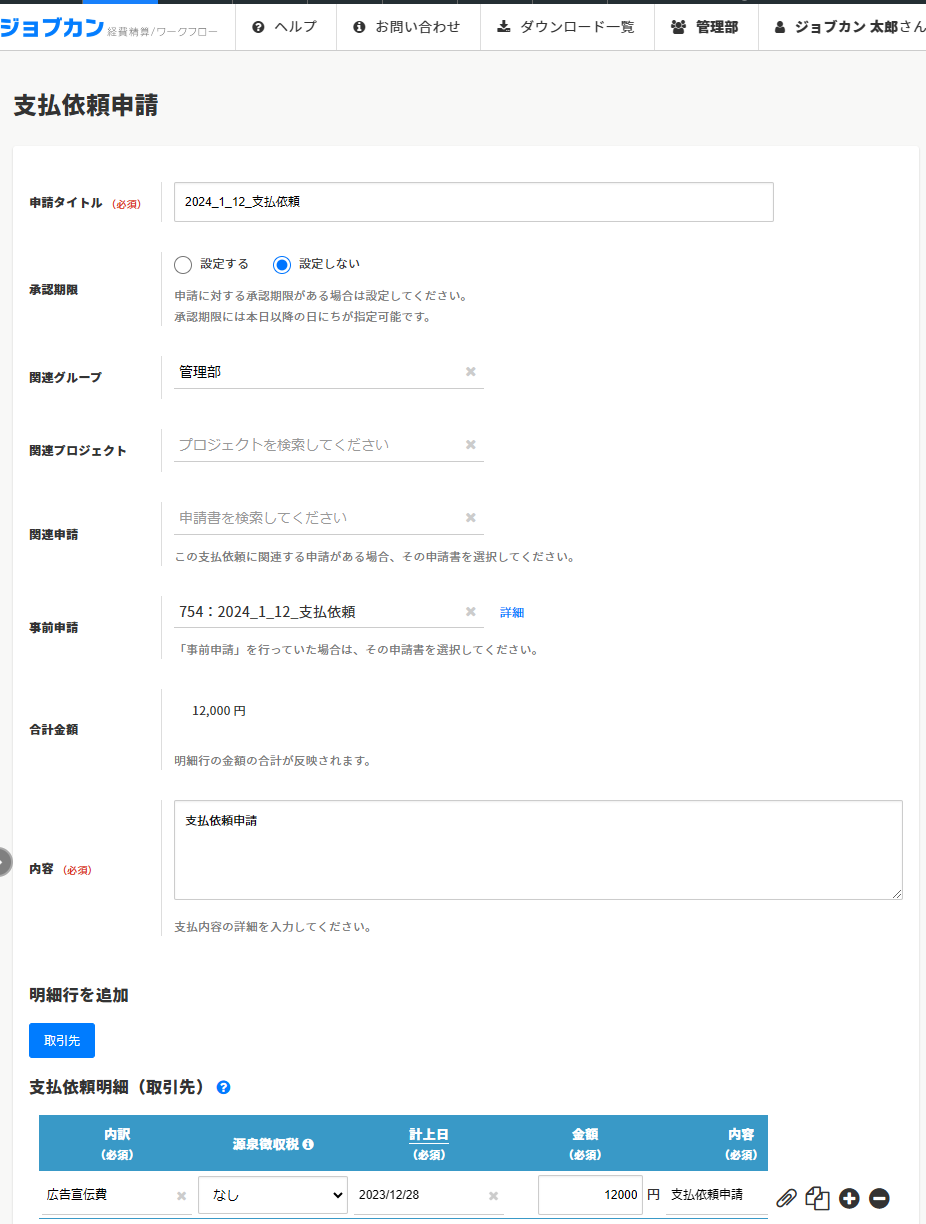Click the 取引先 button
The image size is (926, 1224).
[x=62, y=1040]
